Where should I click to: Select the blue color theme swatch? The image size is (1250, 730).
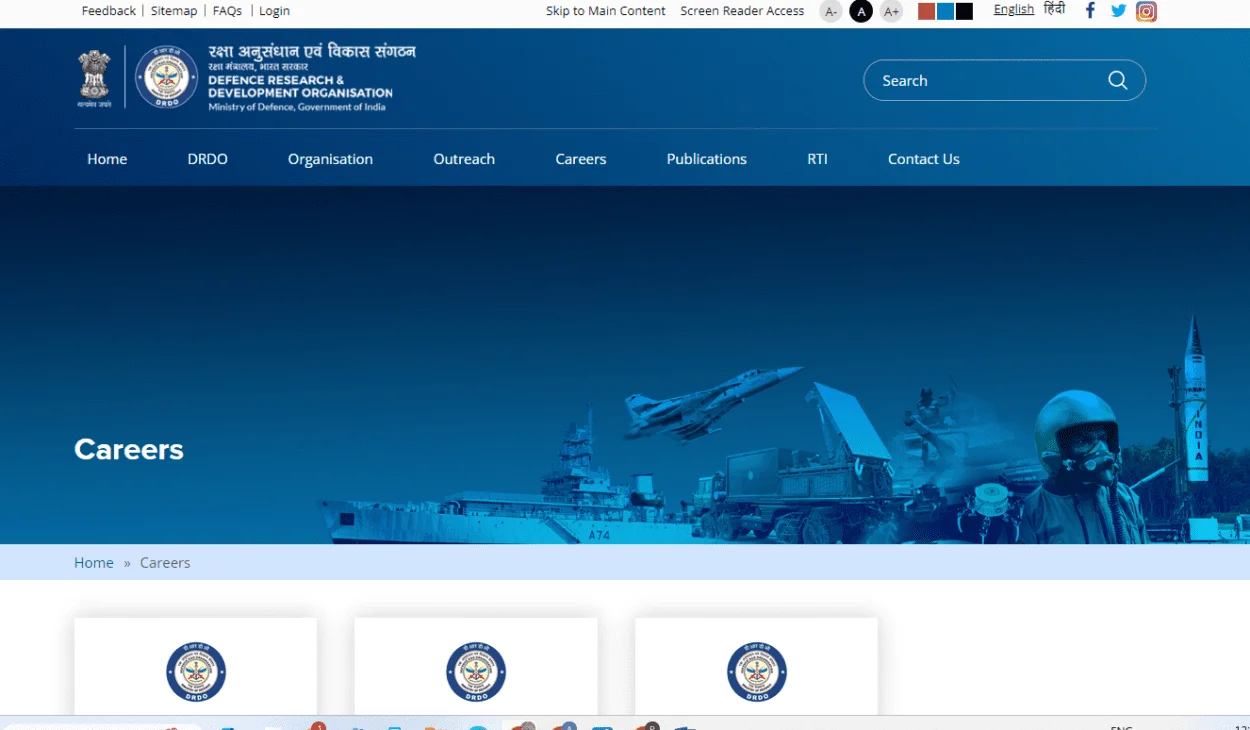pyautogui.click(x=945, y=11)
